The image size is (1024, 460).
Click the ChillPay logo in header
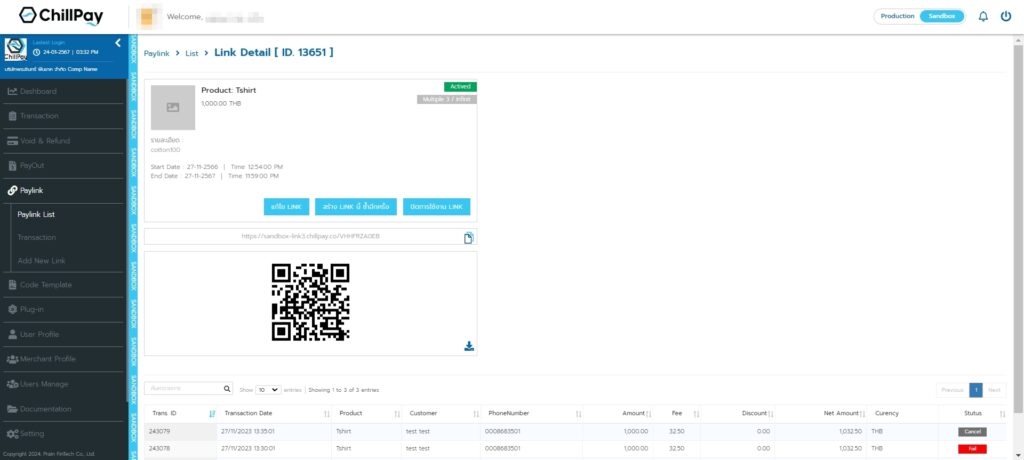[x=61, y=16]
